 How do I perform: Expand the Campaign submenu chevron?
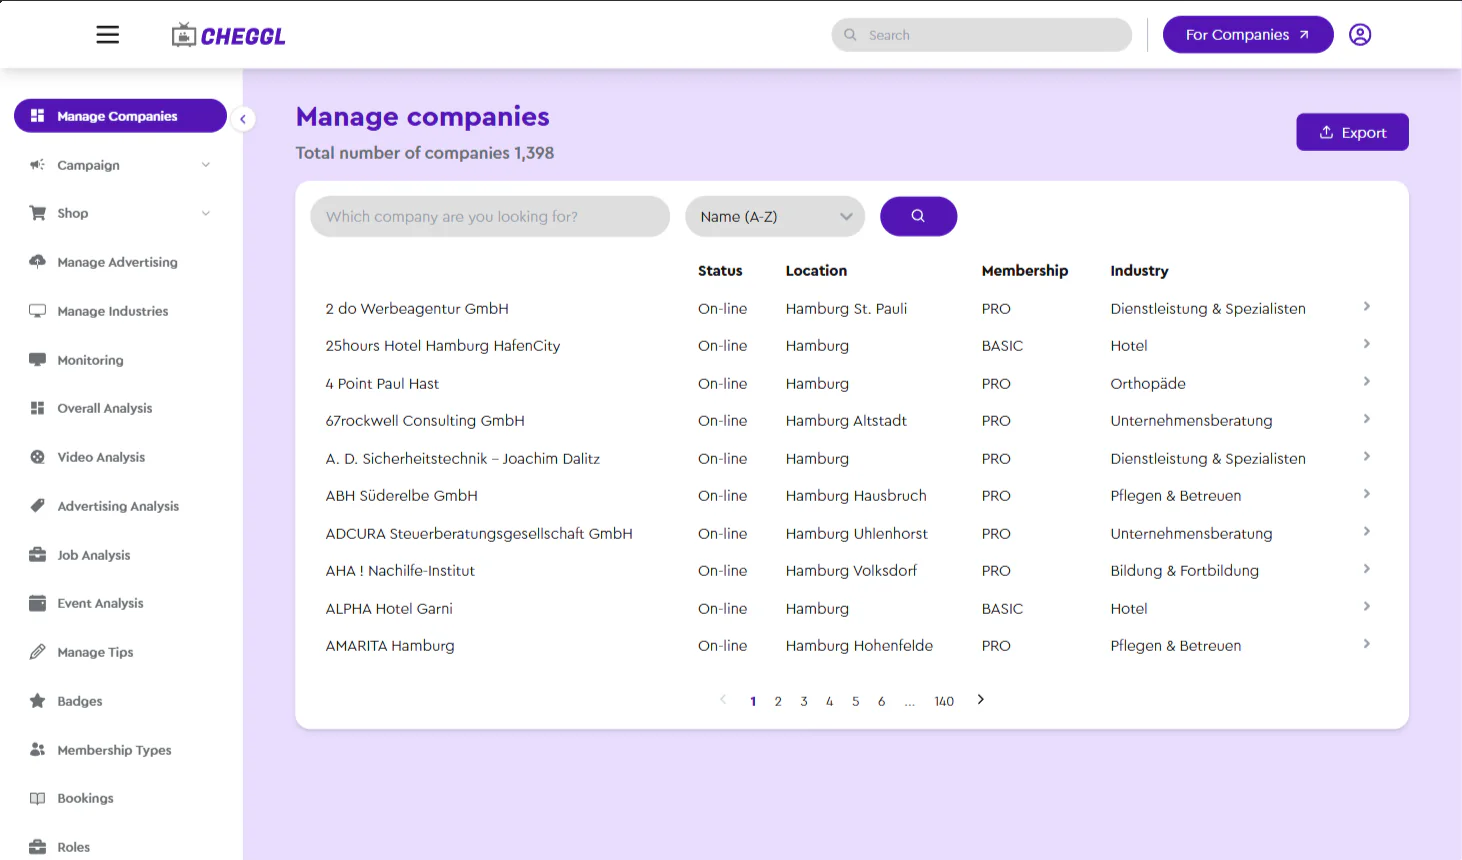point(206,165)
